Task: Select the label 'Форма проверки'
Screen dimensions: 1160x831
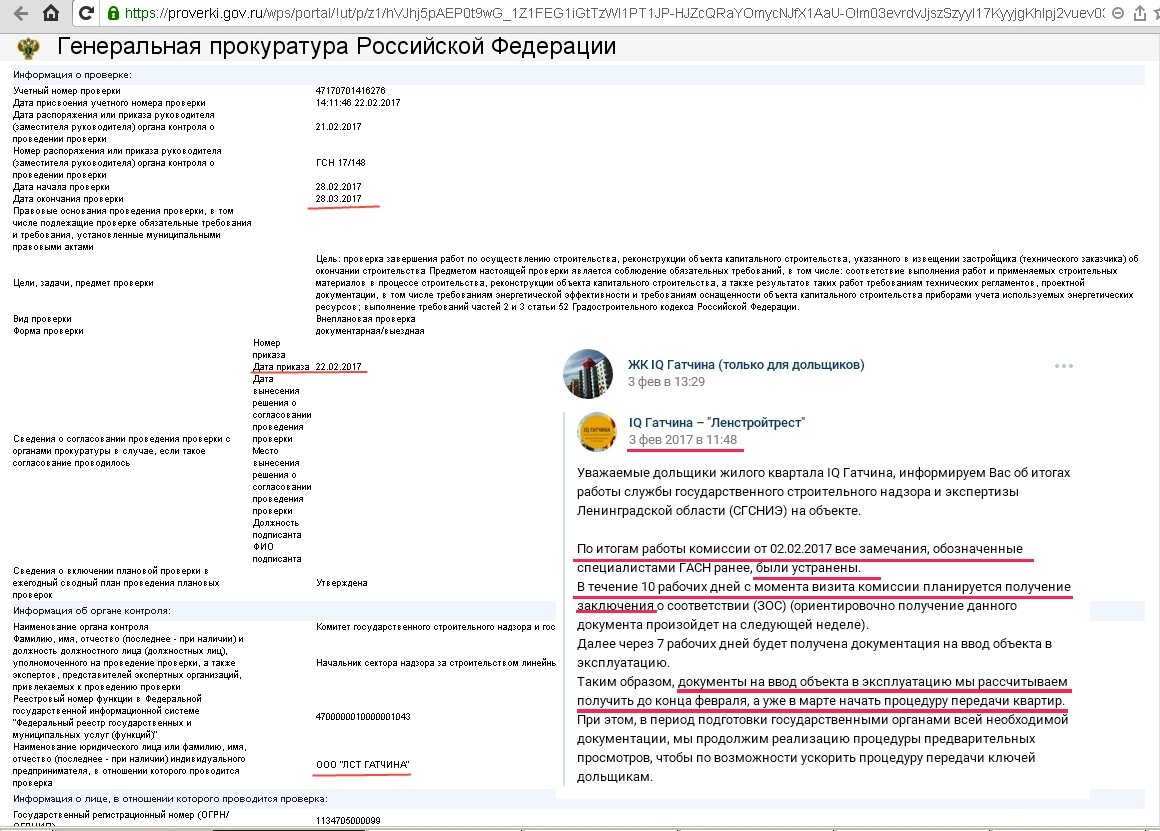Action: tap(48, 331)
